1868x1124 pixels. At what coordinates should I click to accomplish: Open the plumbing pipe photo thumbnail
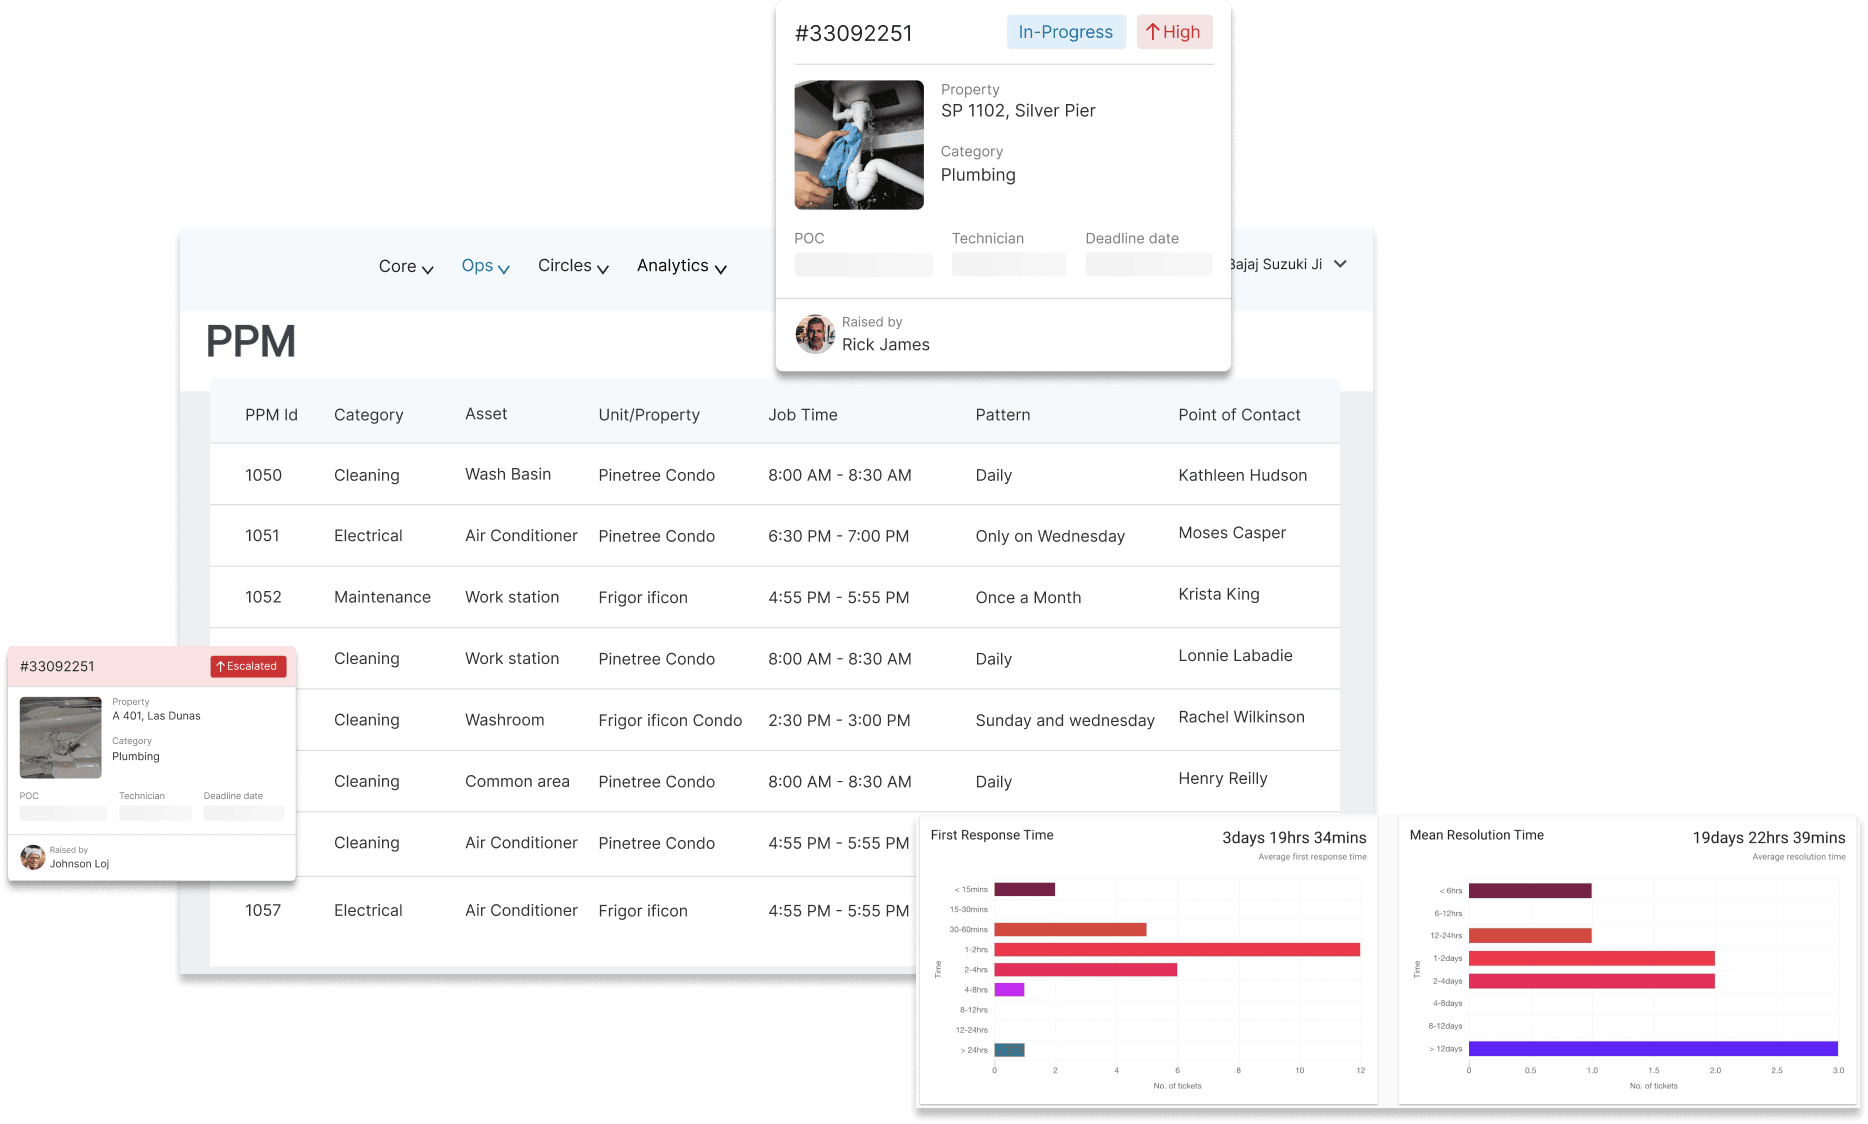coord(859,145)
